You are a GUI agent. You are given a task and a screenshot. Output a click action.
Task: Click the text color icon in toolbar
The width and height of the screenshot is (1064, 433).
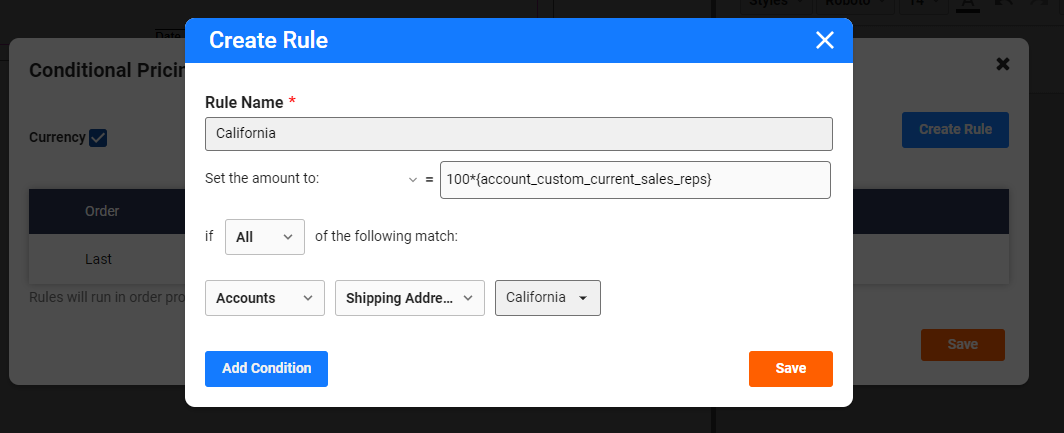click(x=968, y=4)
